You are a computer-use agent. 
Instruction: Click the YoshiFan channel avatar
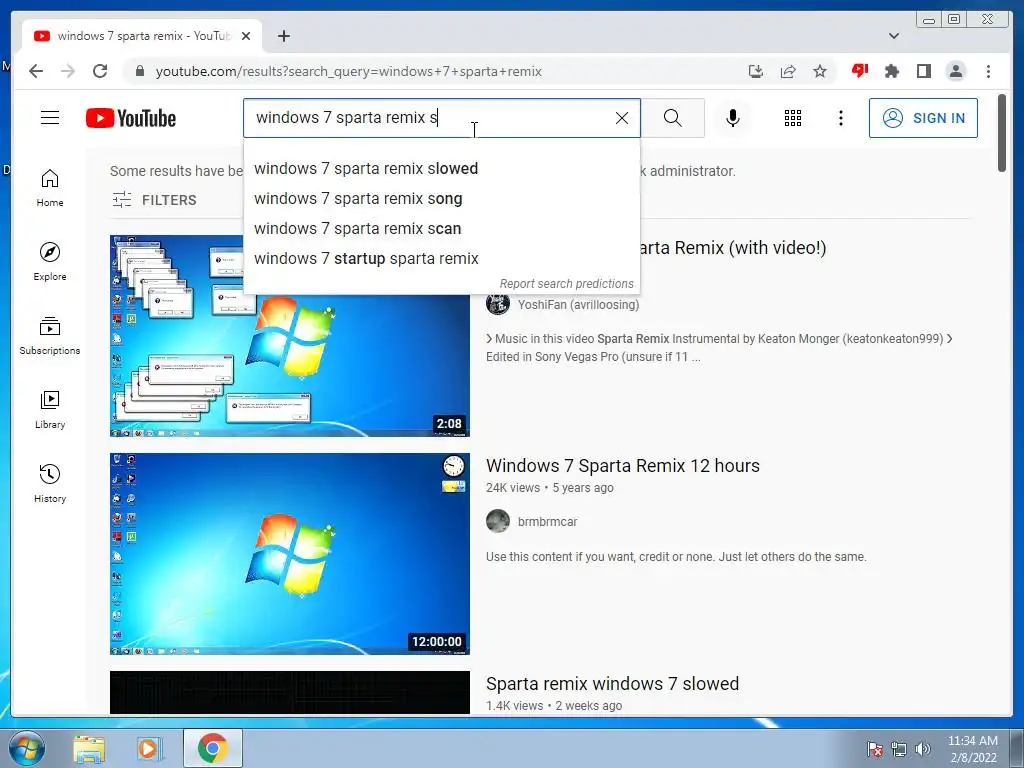point(498,304)
